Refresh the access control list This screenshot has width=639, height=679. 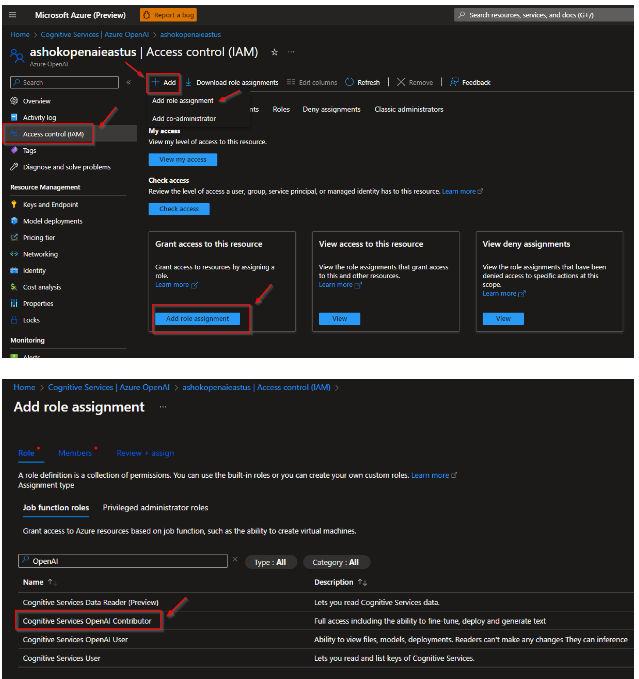363,82
